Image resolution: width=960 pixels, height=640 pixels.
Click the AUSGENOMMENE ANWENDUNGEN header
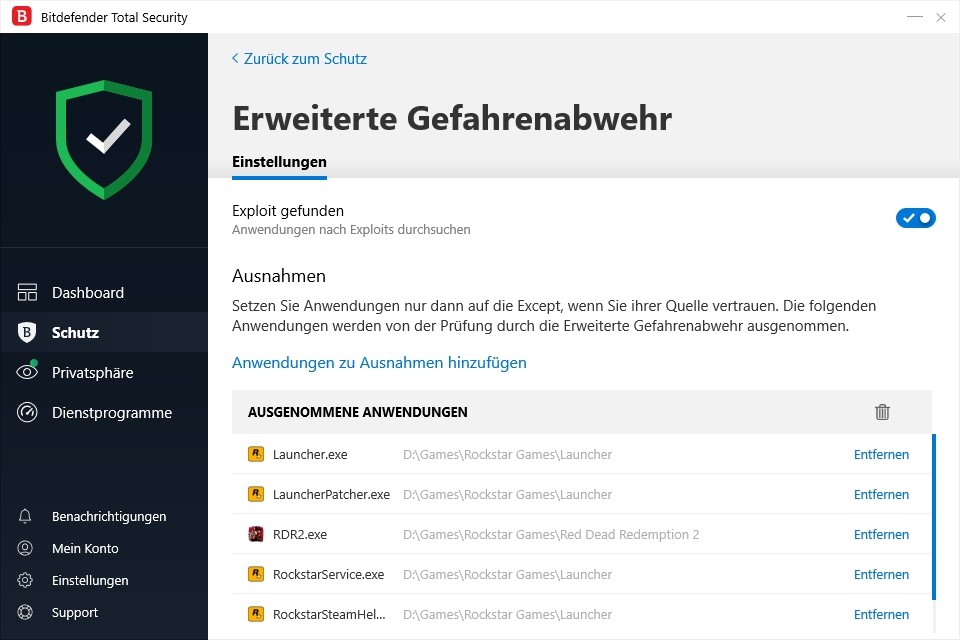(x=358, y=412)
